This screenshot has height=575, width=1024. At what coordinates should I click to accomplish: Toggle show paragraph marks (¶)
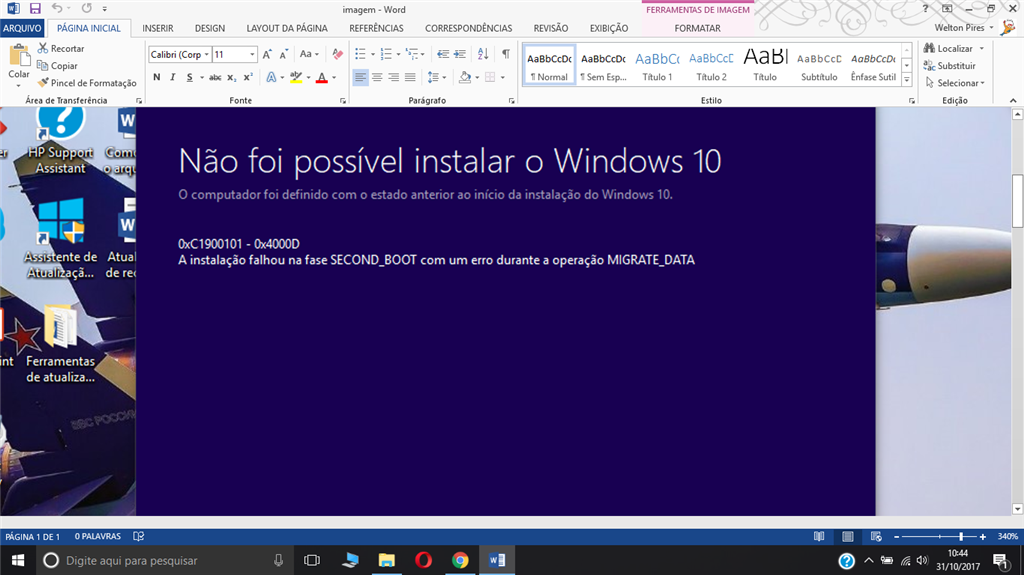(505, 54)
